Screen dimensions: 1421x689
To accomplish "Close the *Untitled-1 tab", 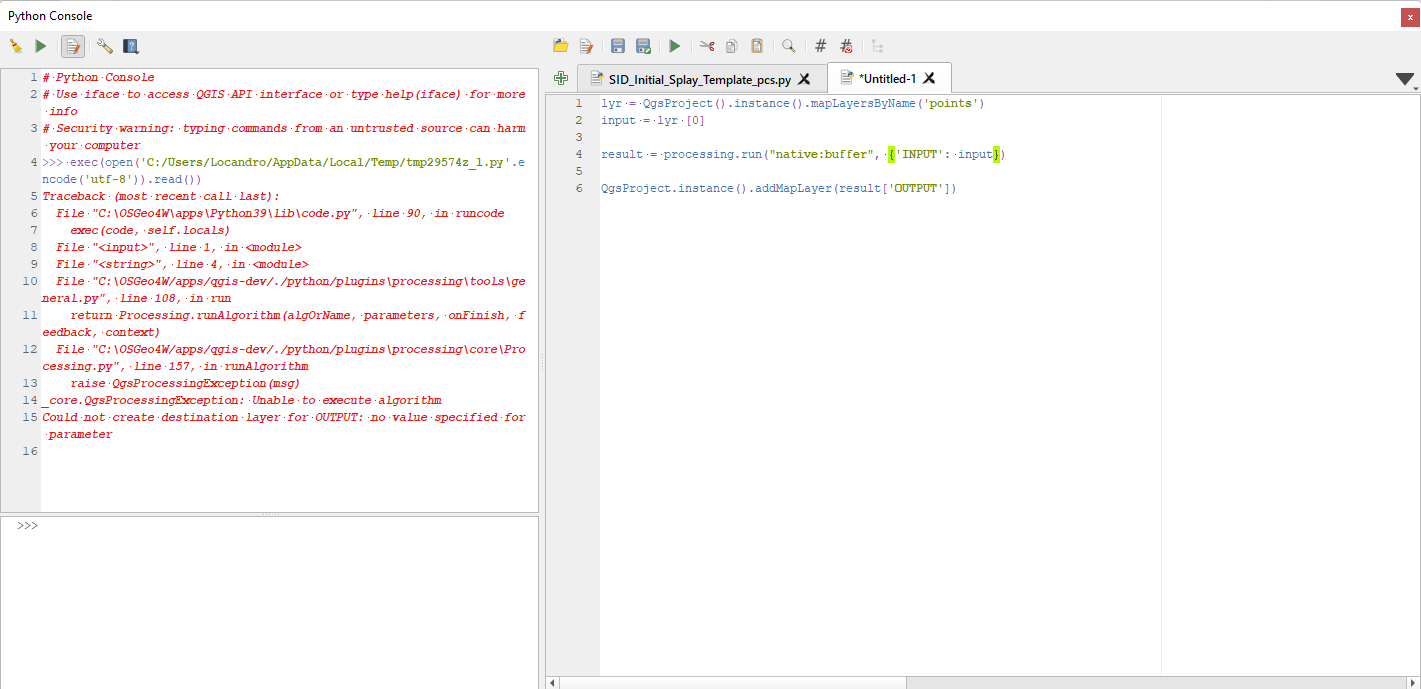I will [929, 78].
